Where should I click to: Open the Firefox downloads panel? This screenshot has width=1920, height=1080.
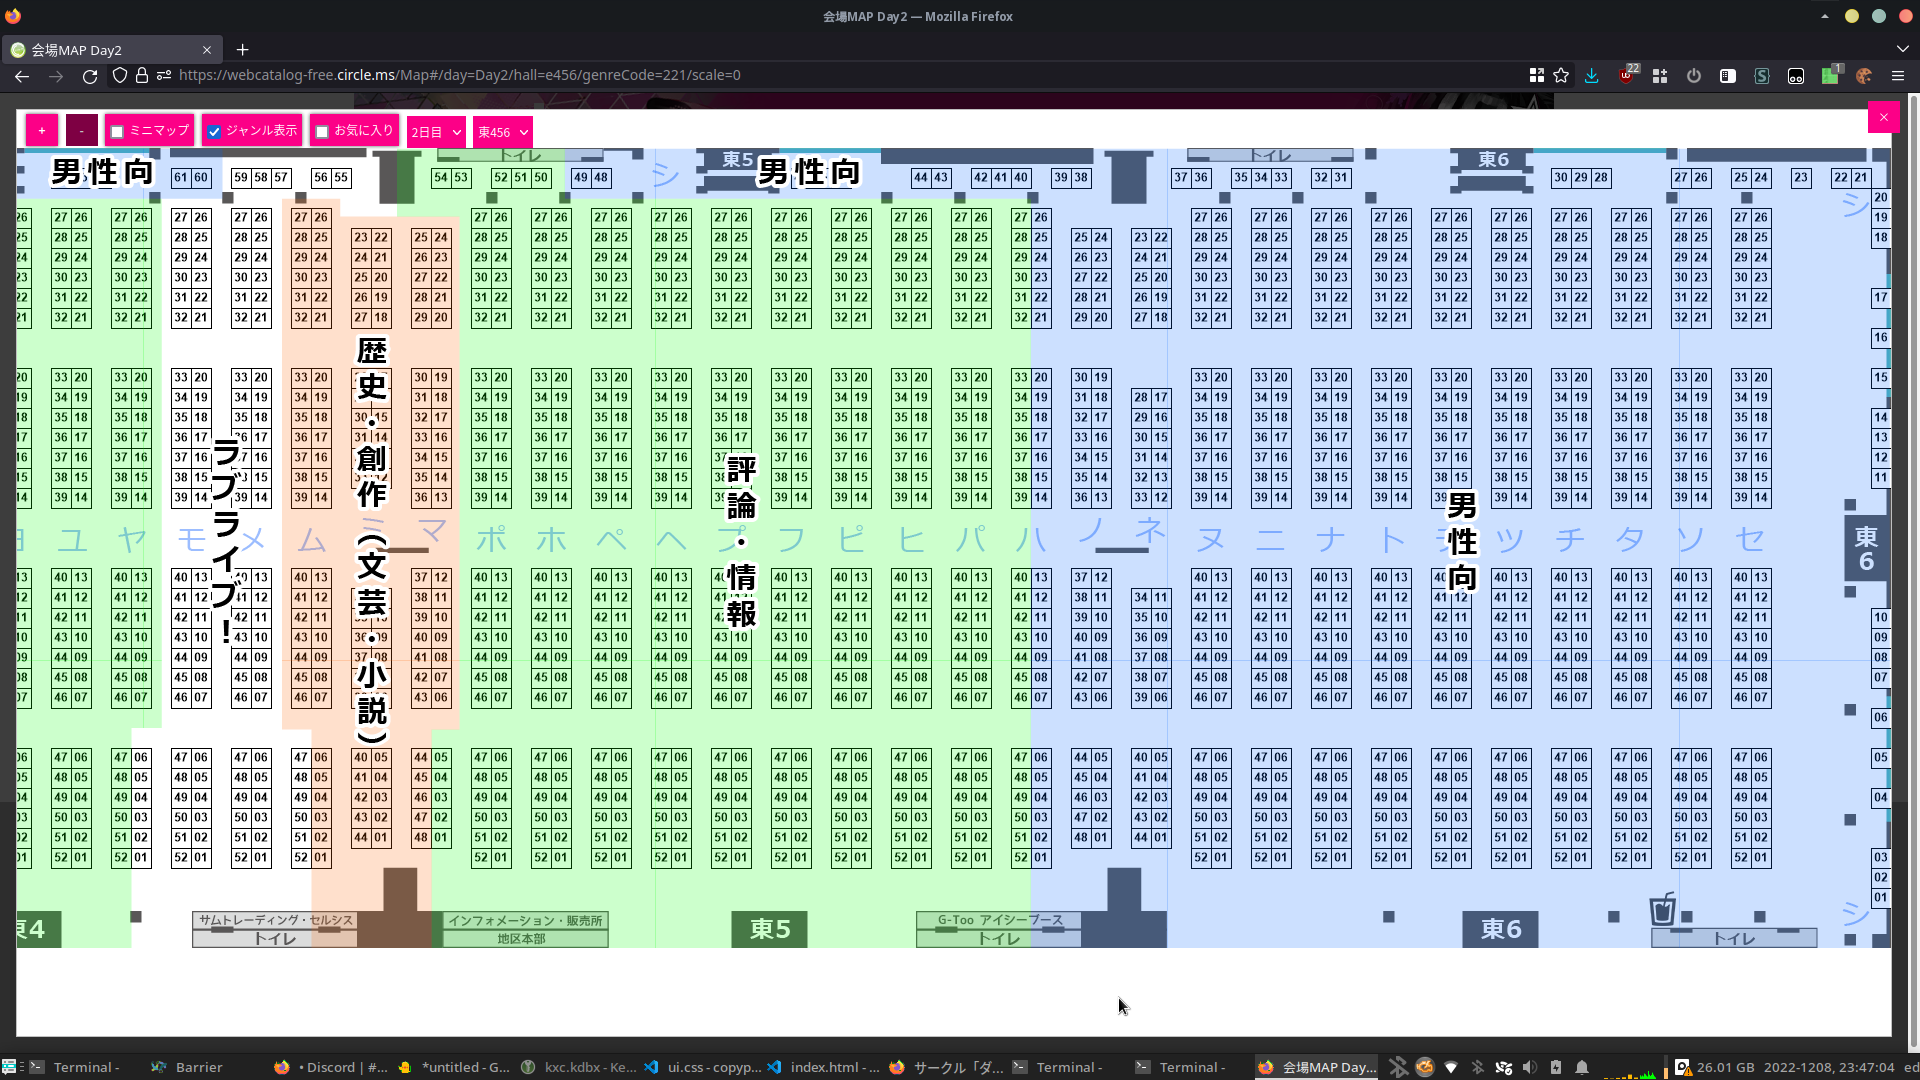pos(1592,76)
